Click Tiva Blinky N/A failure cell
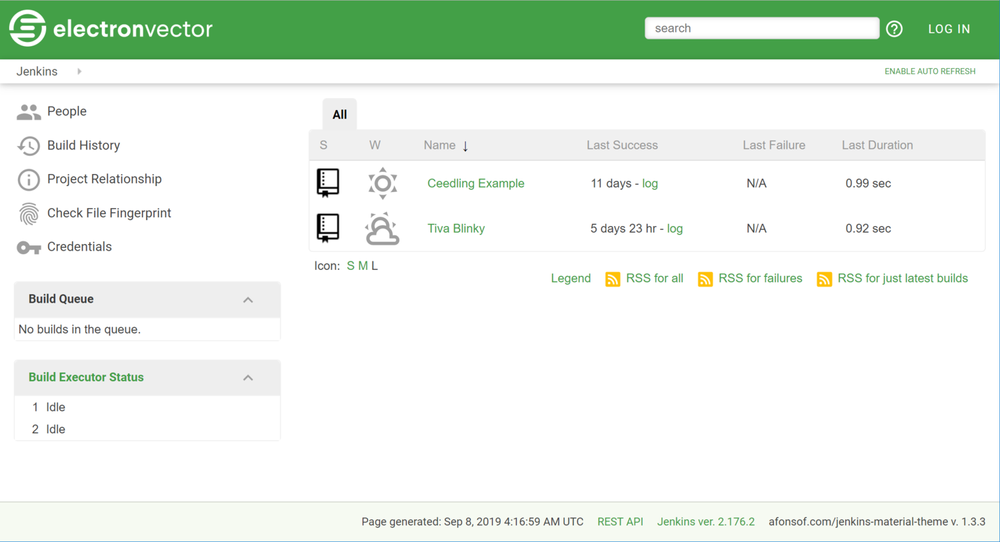This screenshot has height=542, width=1000. coord(756,229)
